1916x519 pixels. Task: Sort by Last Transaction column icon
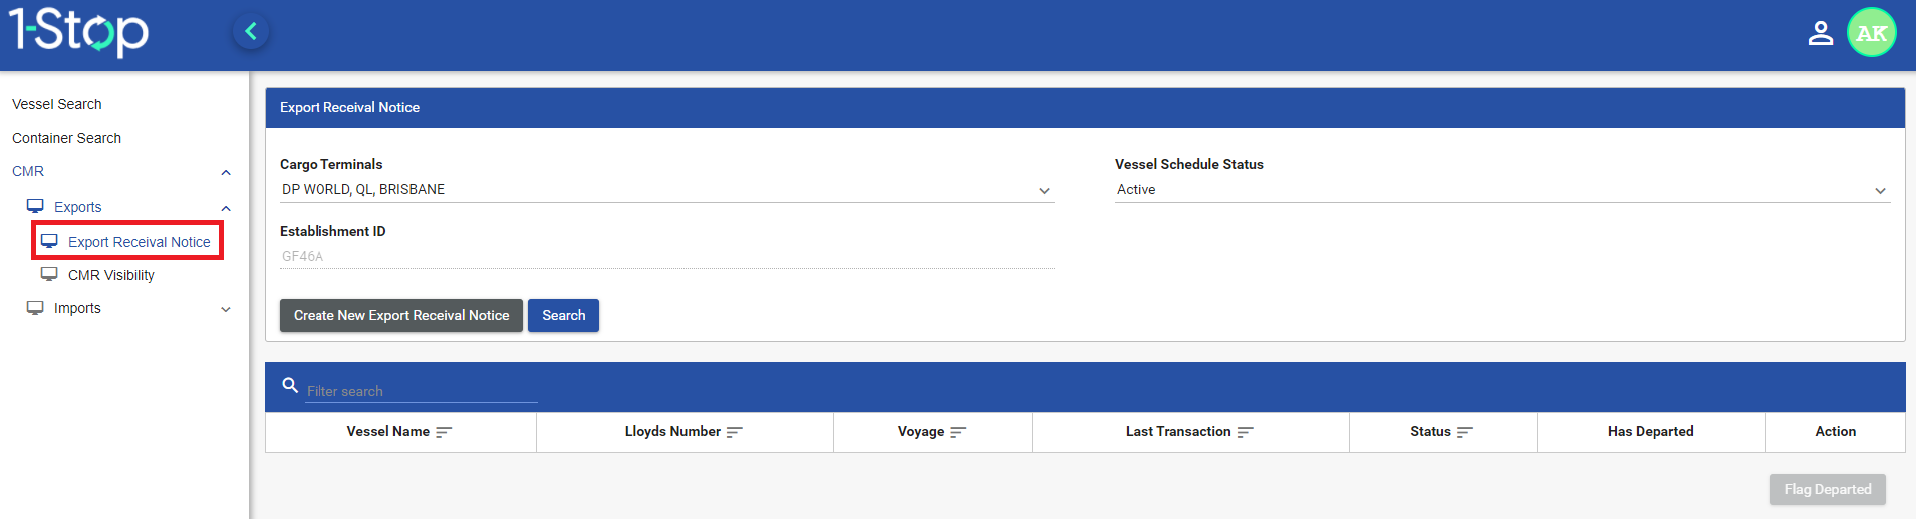(x=1245, y=432)
